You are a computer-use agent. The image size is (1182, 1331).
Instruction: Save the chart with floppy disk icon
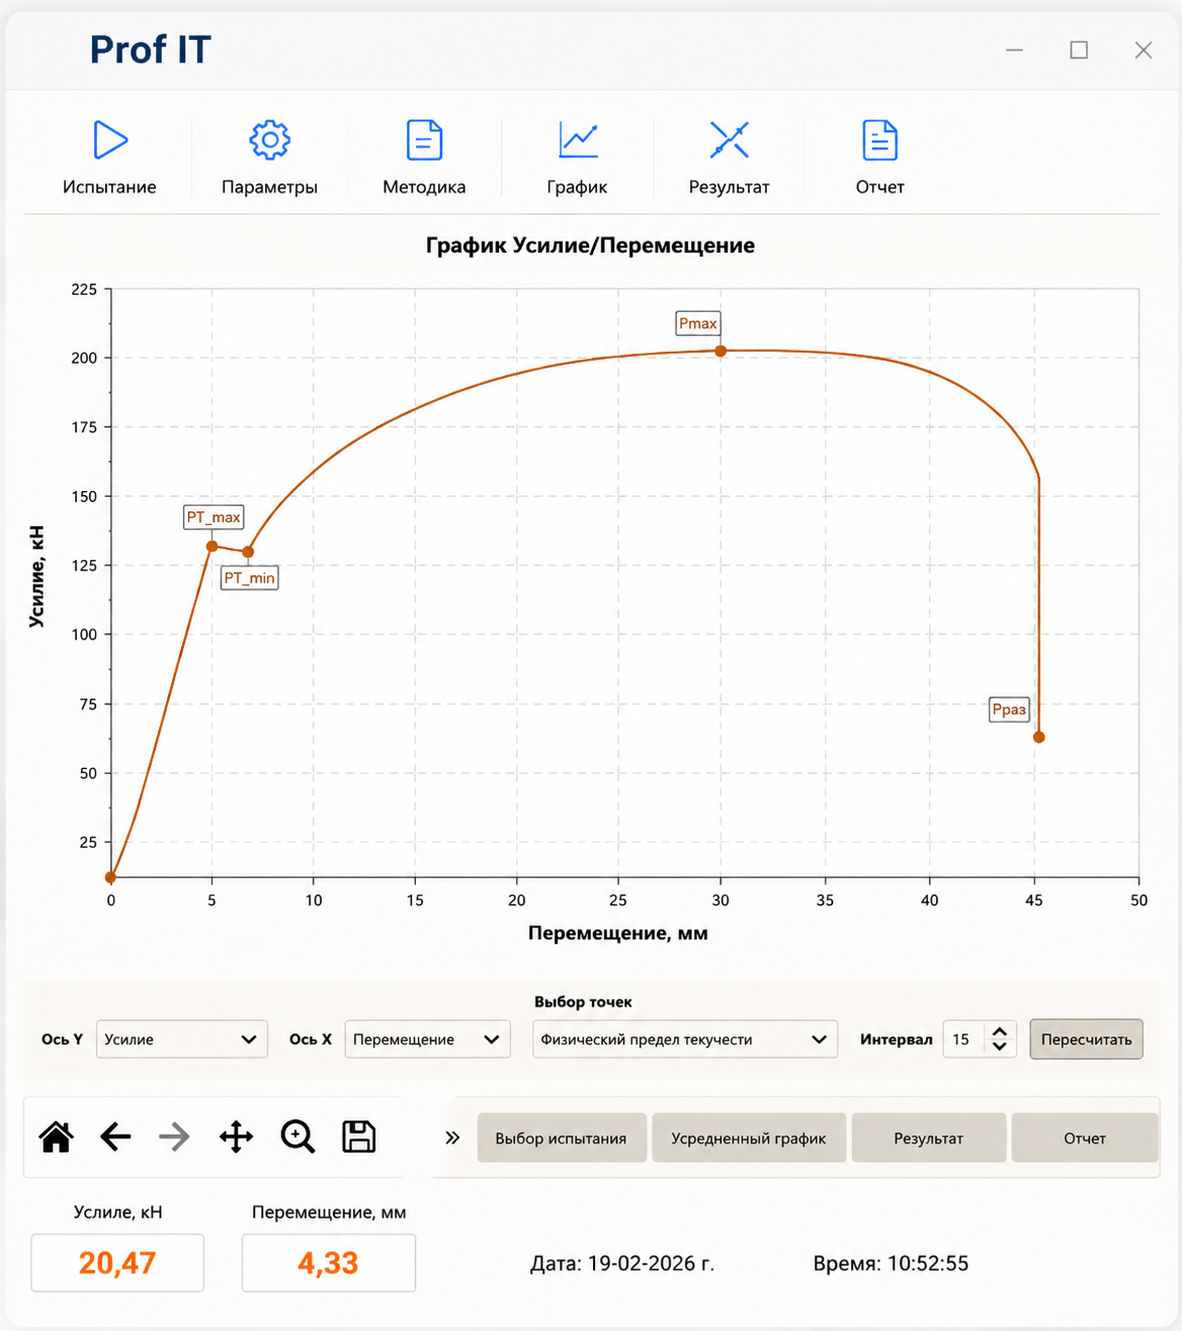[359, 1137]
